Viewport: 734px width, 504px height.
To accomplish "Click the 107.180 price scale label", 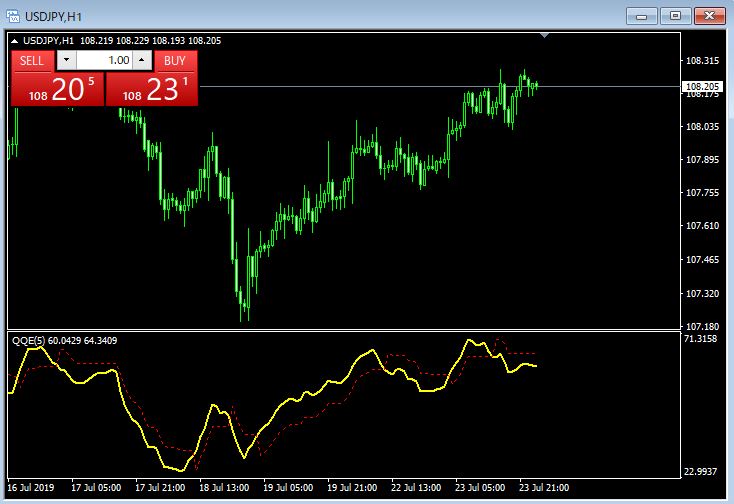I will (x=702, y=326).
